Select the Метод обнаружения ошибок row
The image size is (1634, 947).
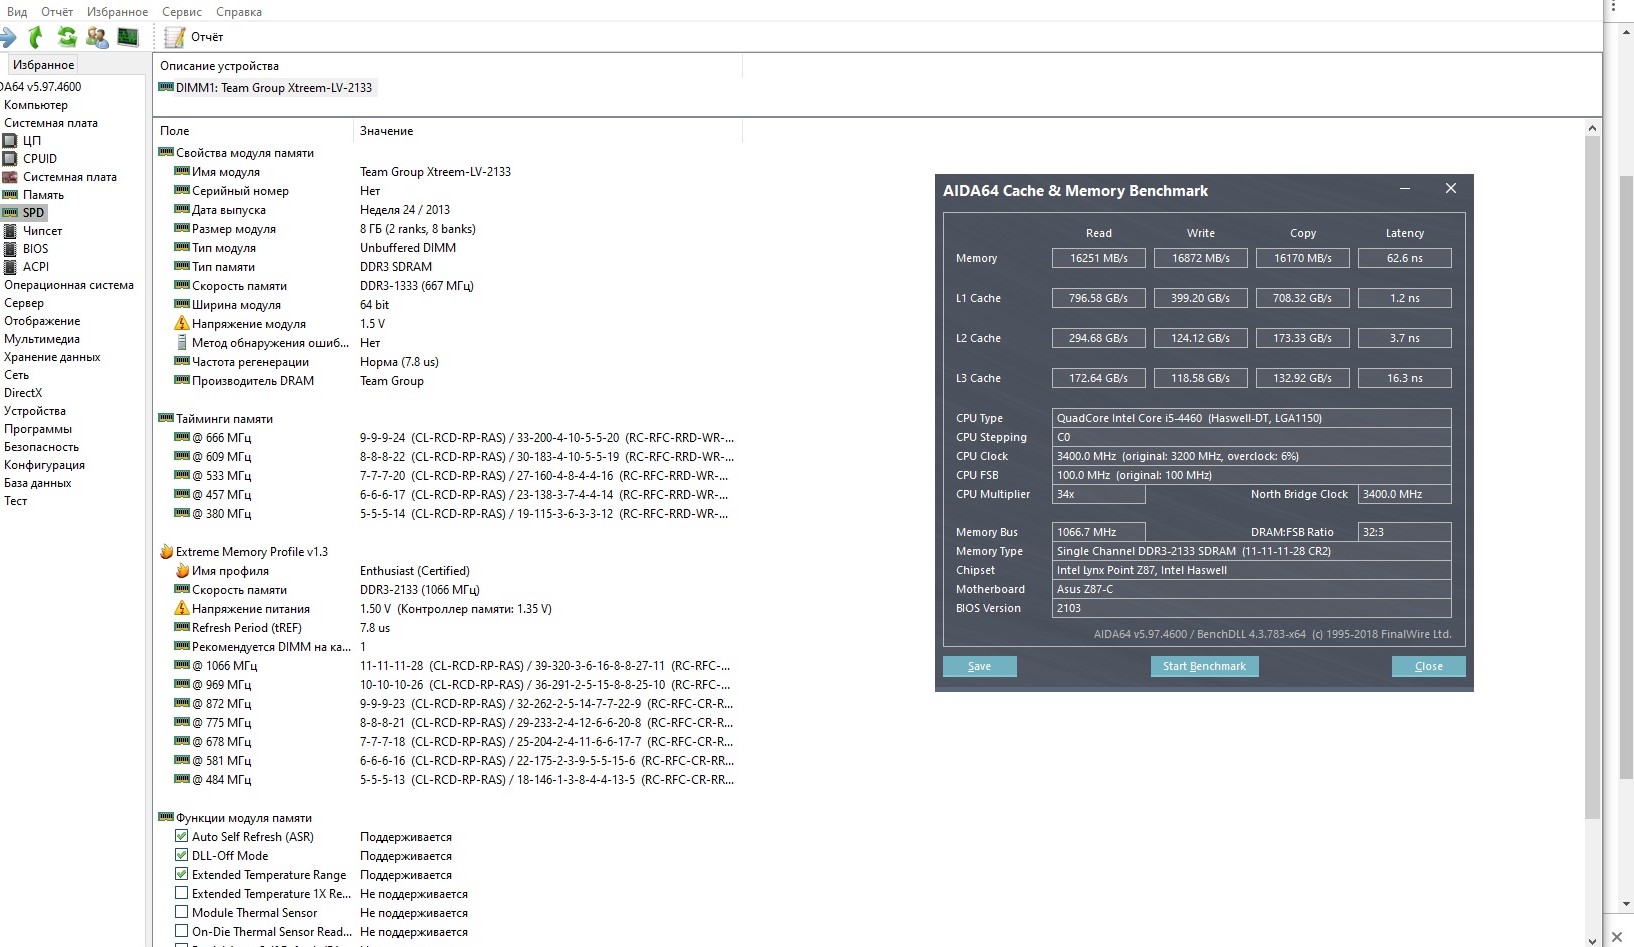(264, 343)
